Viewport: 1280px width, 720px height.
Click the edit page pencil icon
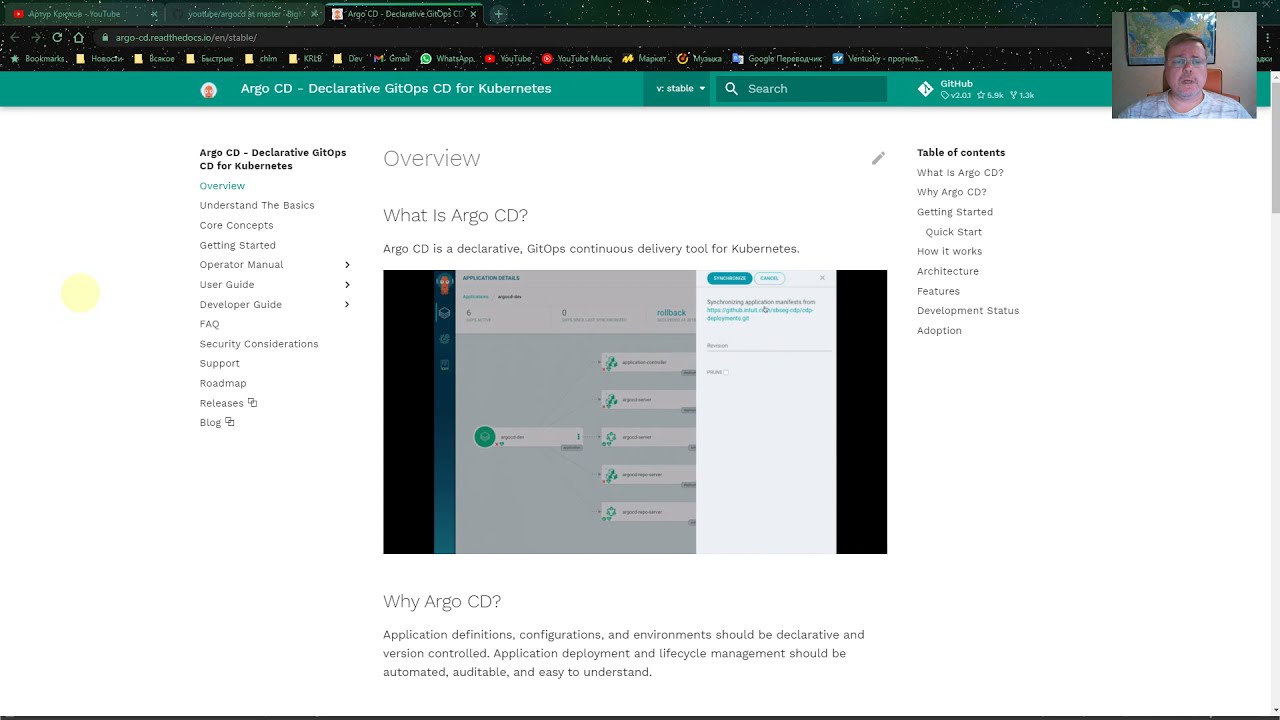tap(878, 158)
